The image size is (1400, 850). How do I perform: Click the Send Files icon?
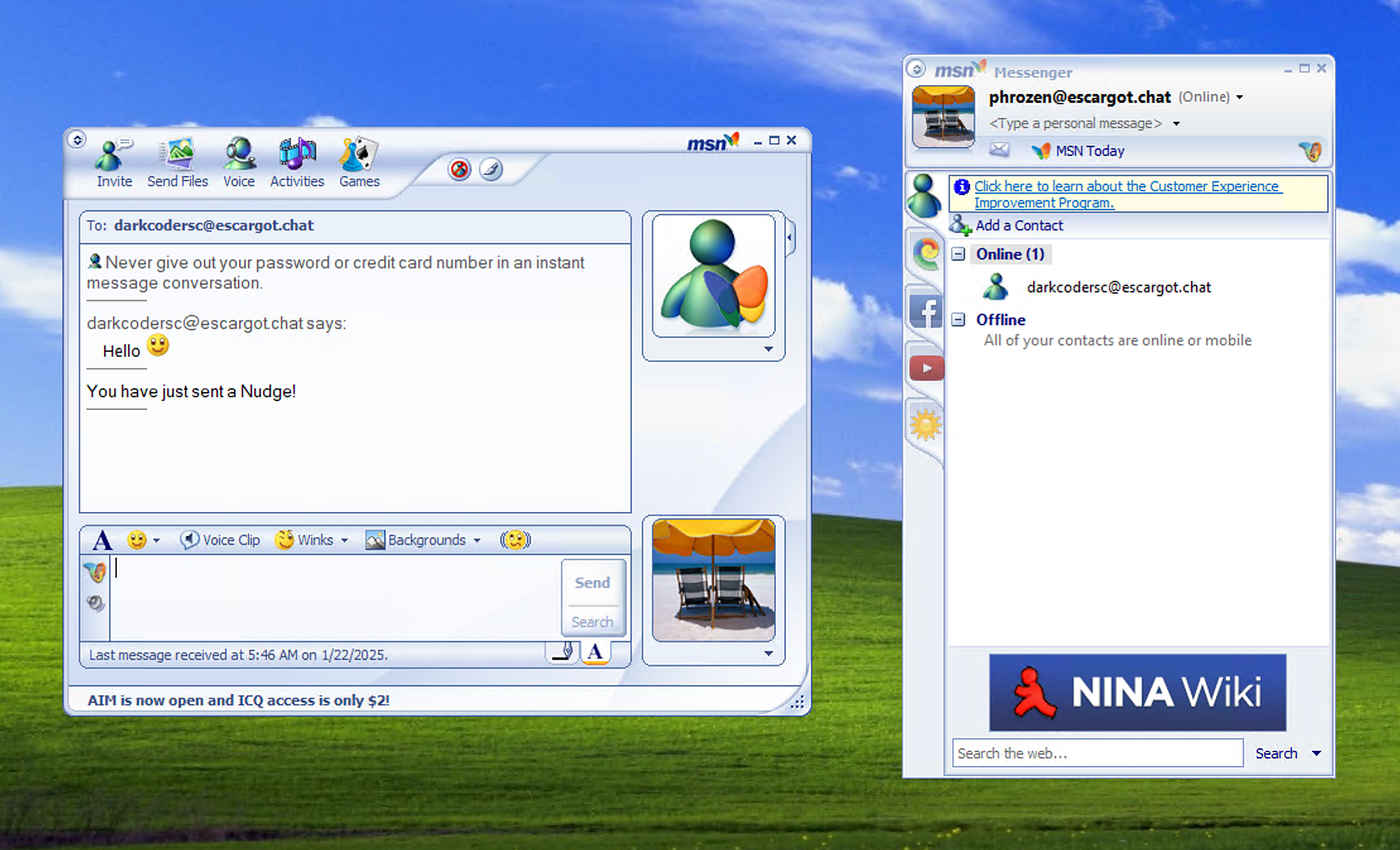(x=178, y=163)
